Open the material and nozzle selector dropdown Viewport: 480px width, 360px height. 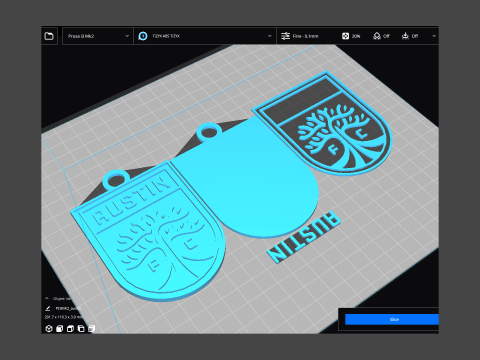[x=205, y=36]
